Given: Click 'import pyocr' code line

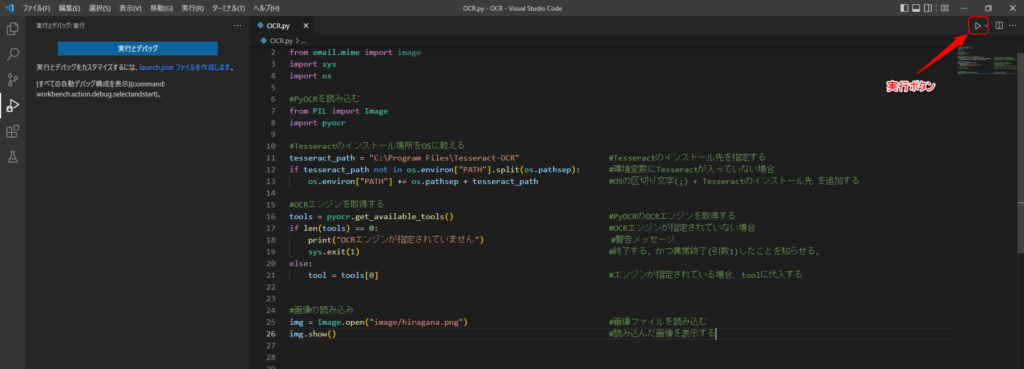Looking at the screenshot, I should coord(317,122).
